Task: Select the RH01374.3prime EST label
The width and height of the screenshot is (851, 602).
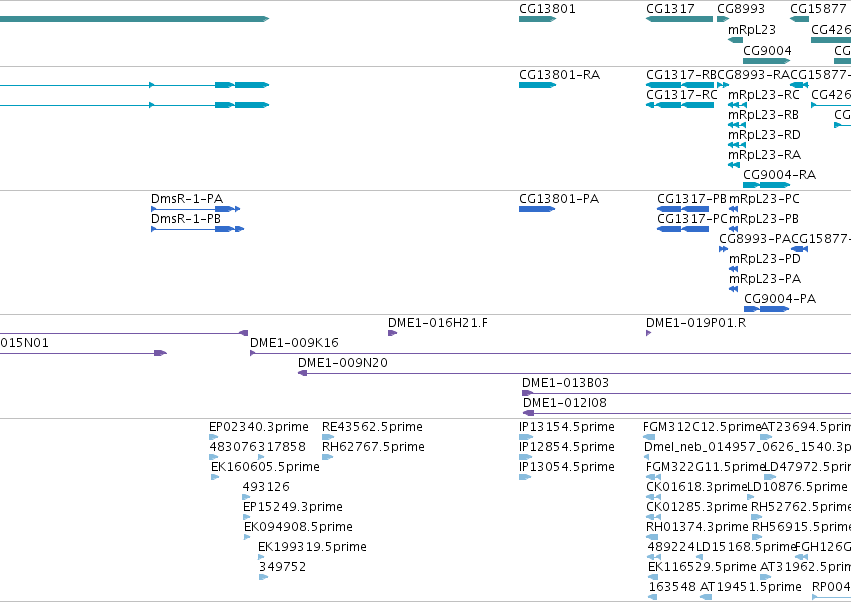Action: click(697, 527)
